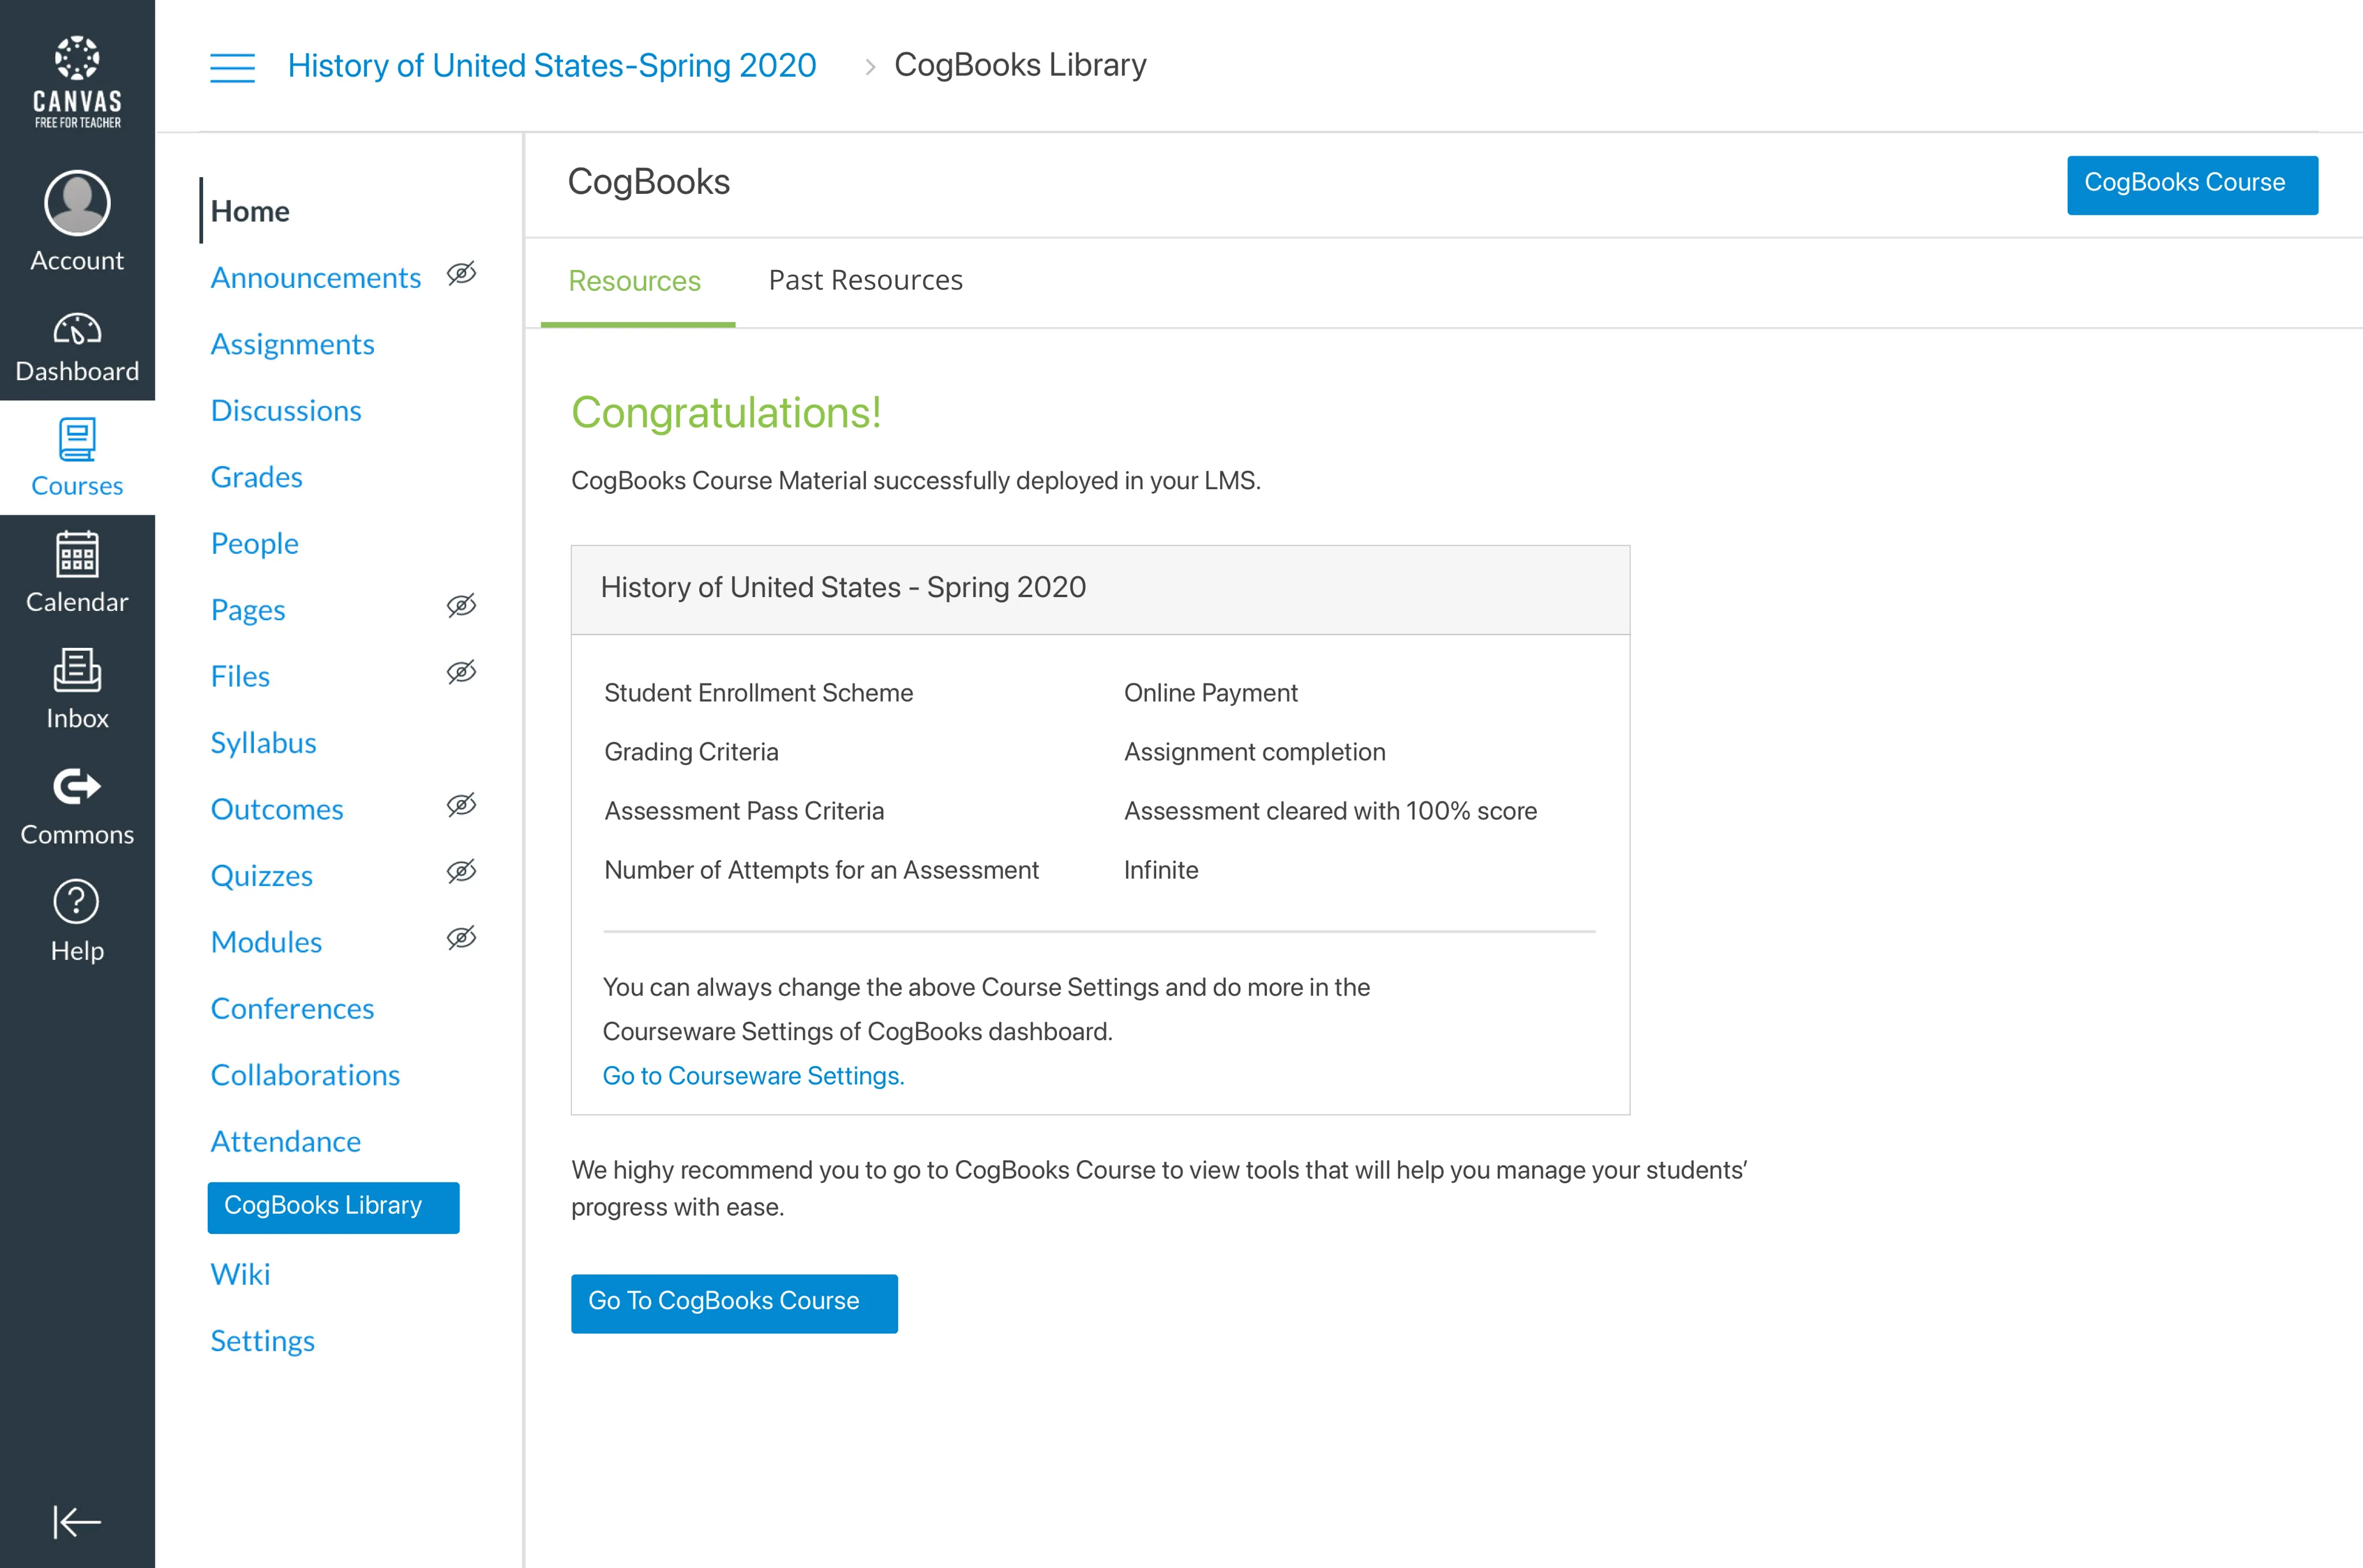The image size is (2363, 1568).
Task: Collapse global navigation with arrow
Action: [x=77, y=1521]
